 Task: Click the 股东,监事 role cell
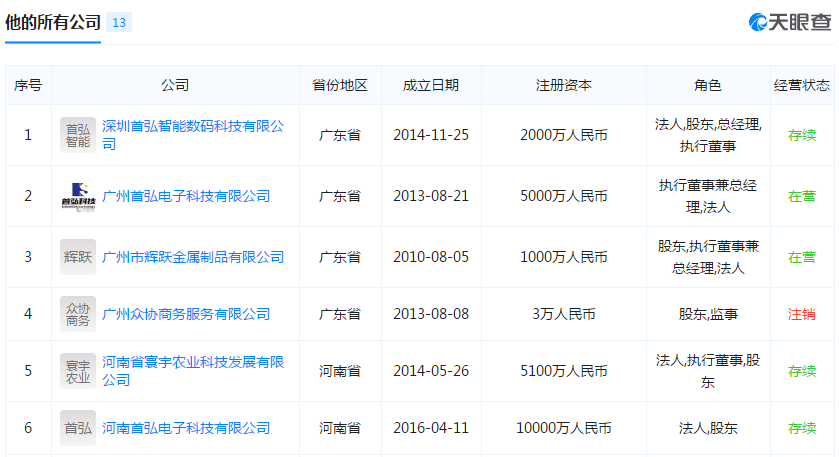click(x=708, y=314)
